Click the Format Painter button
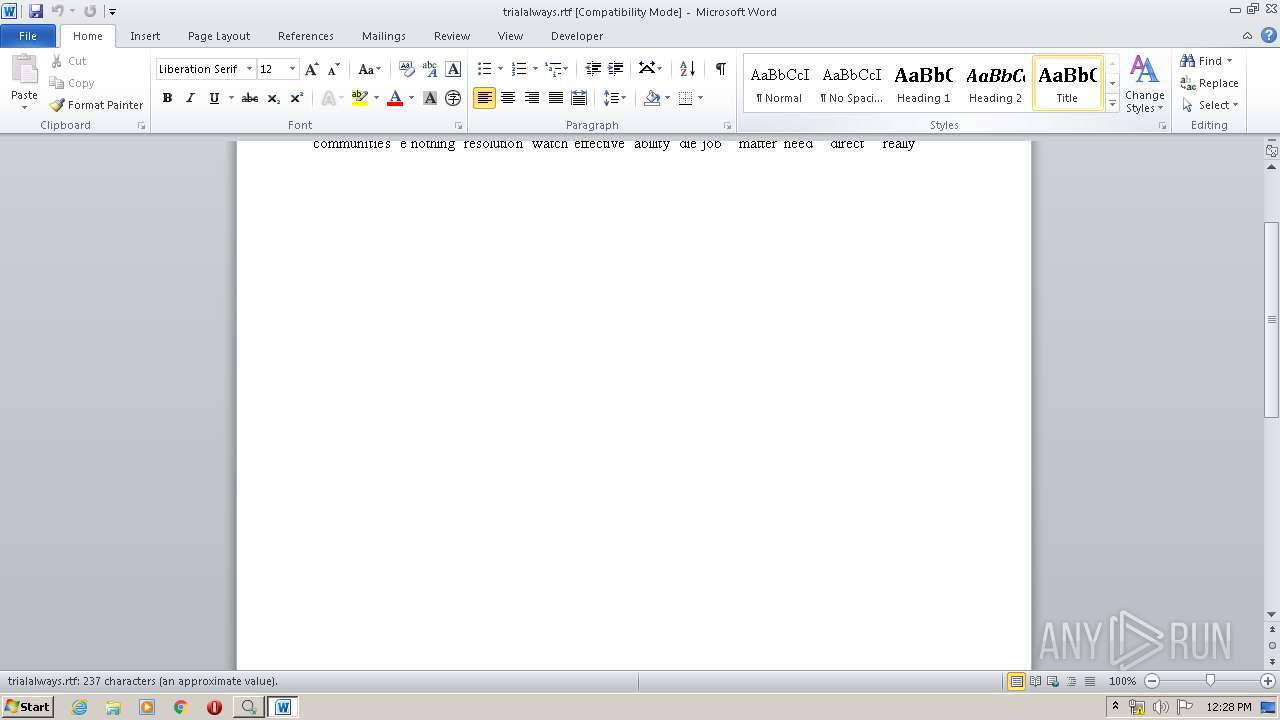This screenshot has width=1280, height=720. pyautogui.click(x=97, y=105)
